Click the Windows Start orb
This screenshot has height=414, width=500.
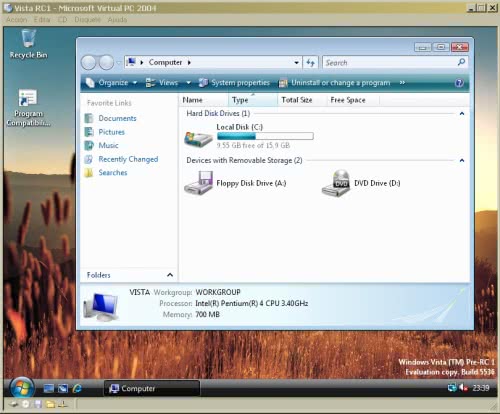[x=22, y=388]
